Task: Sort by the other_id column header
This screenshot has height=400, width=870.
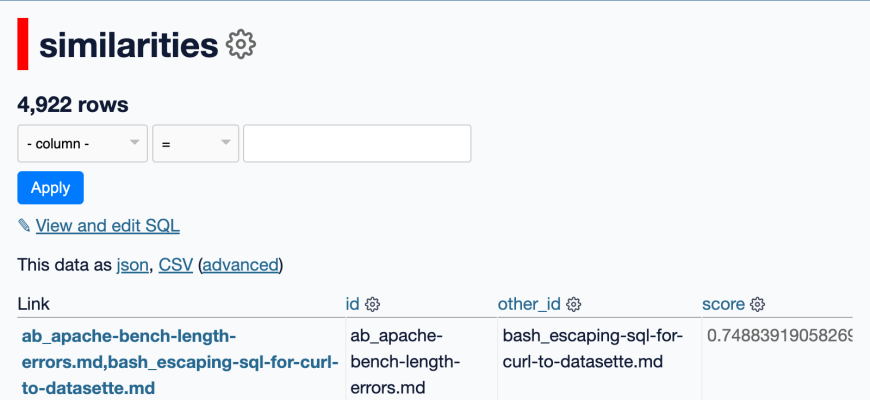Action: [x=529, y=304]
